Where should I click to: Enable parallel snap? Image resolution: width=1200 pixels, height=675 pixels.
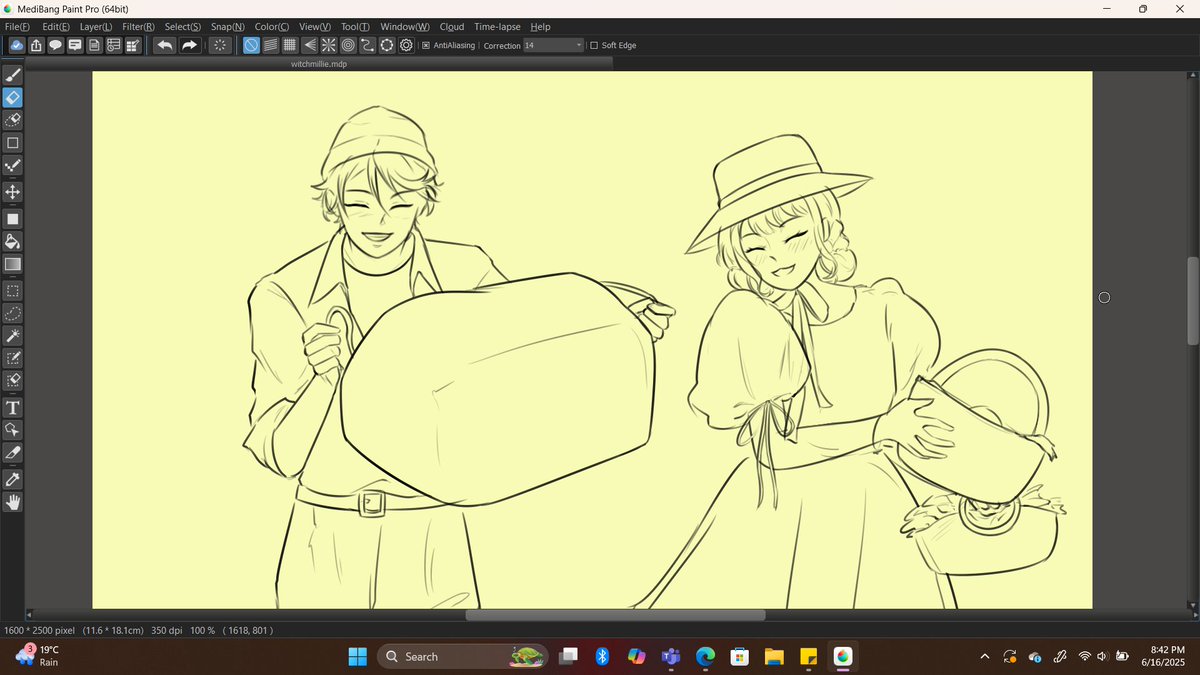[270, 45]
